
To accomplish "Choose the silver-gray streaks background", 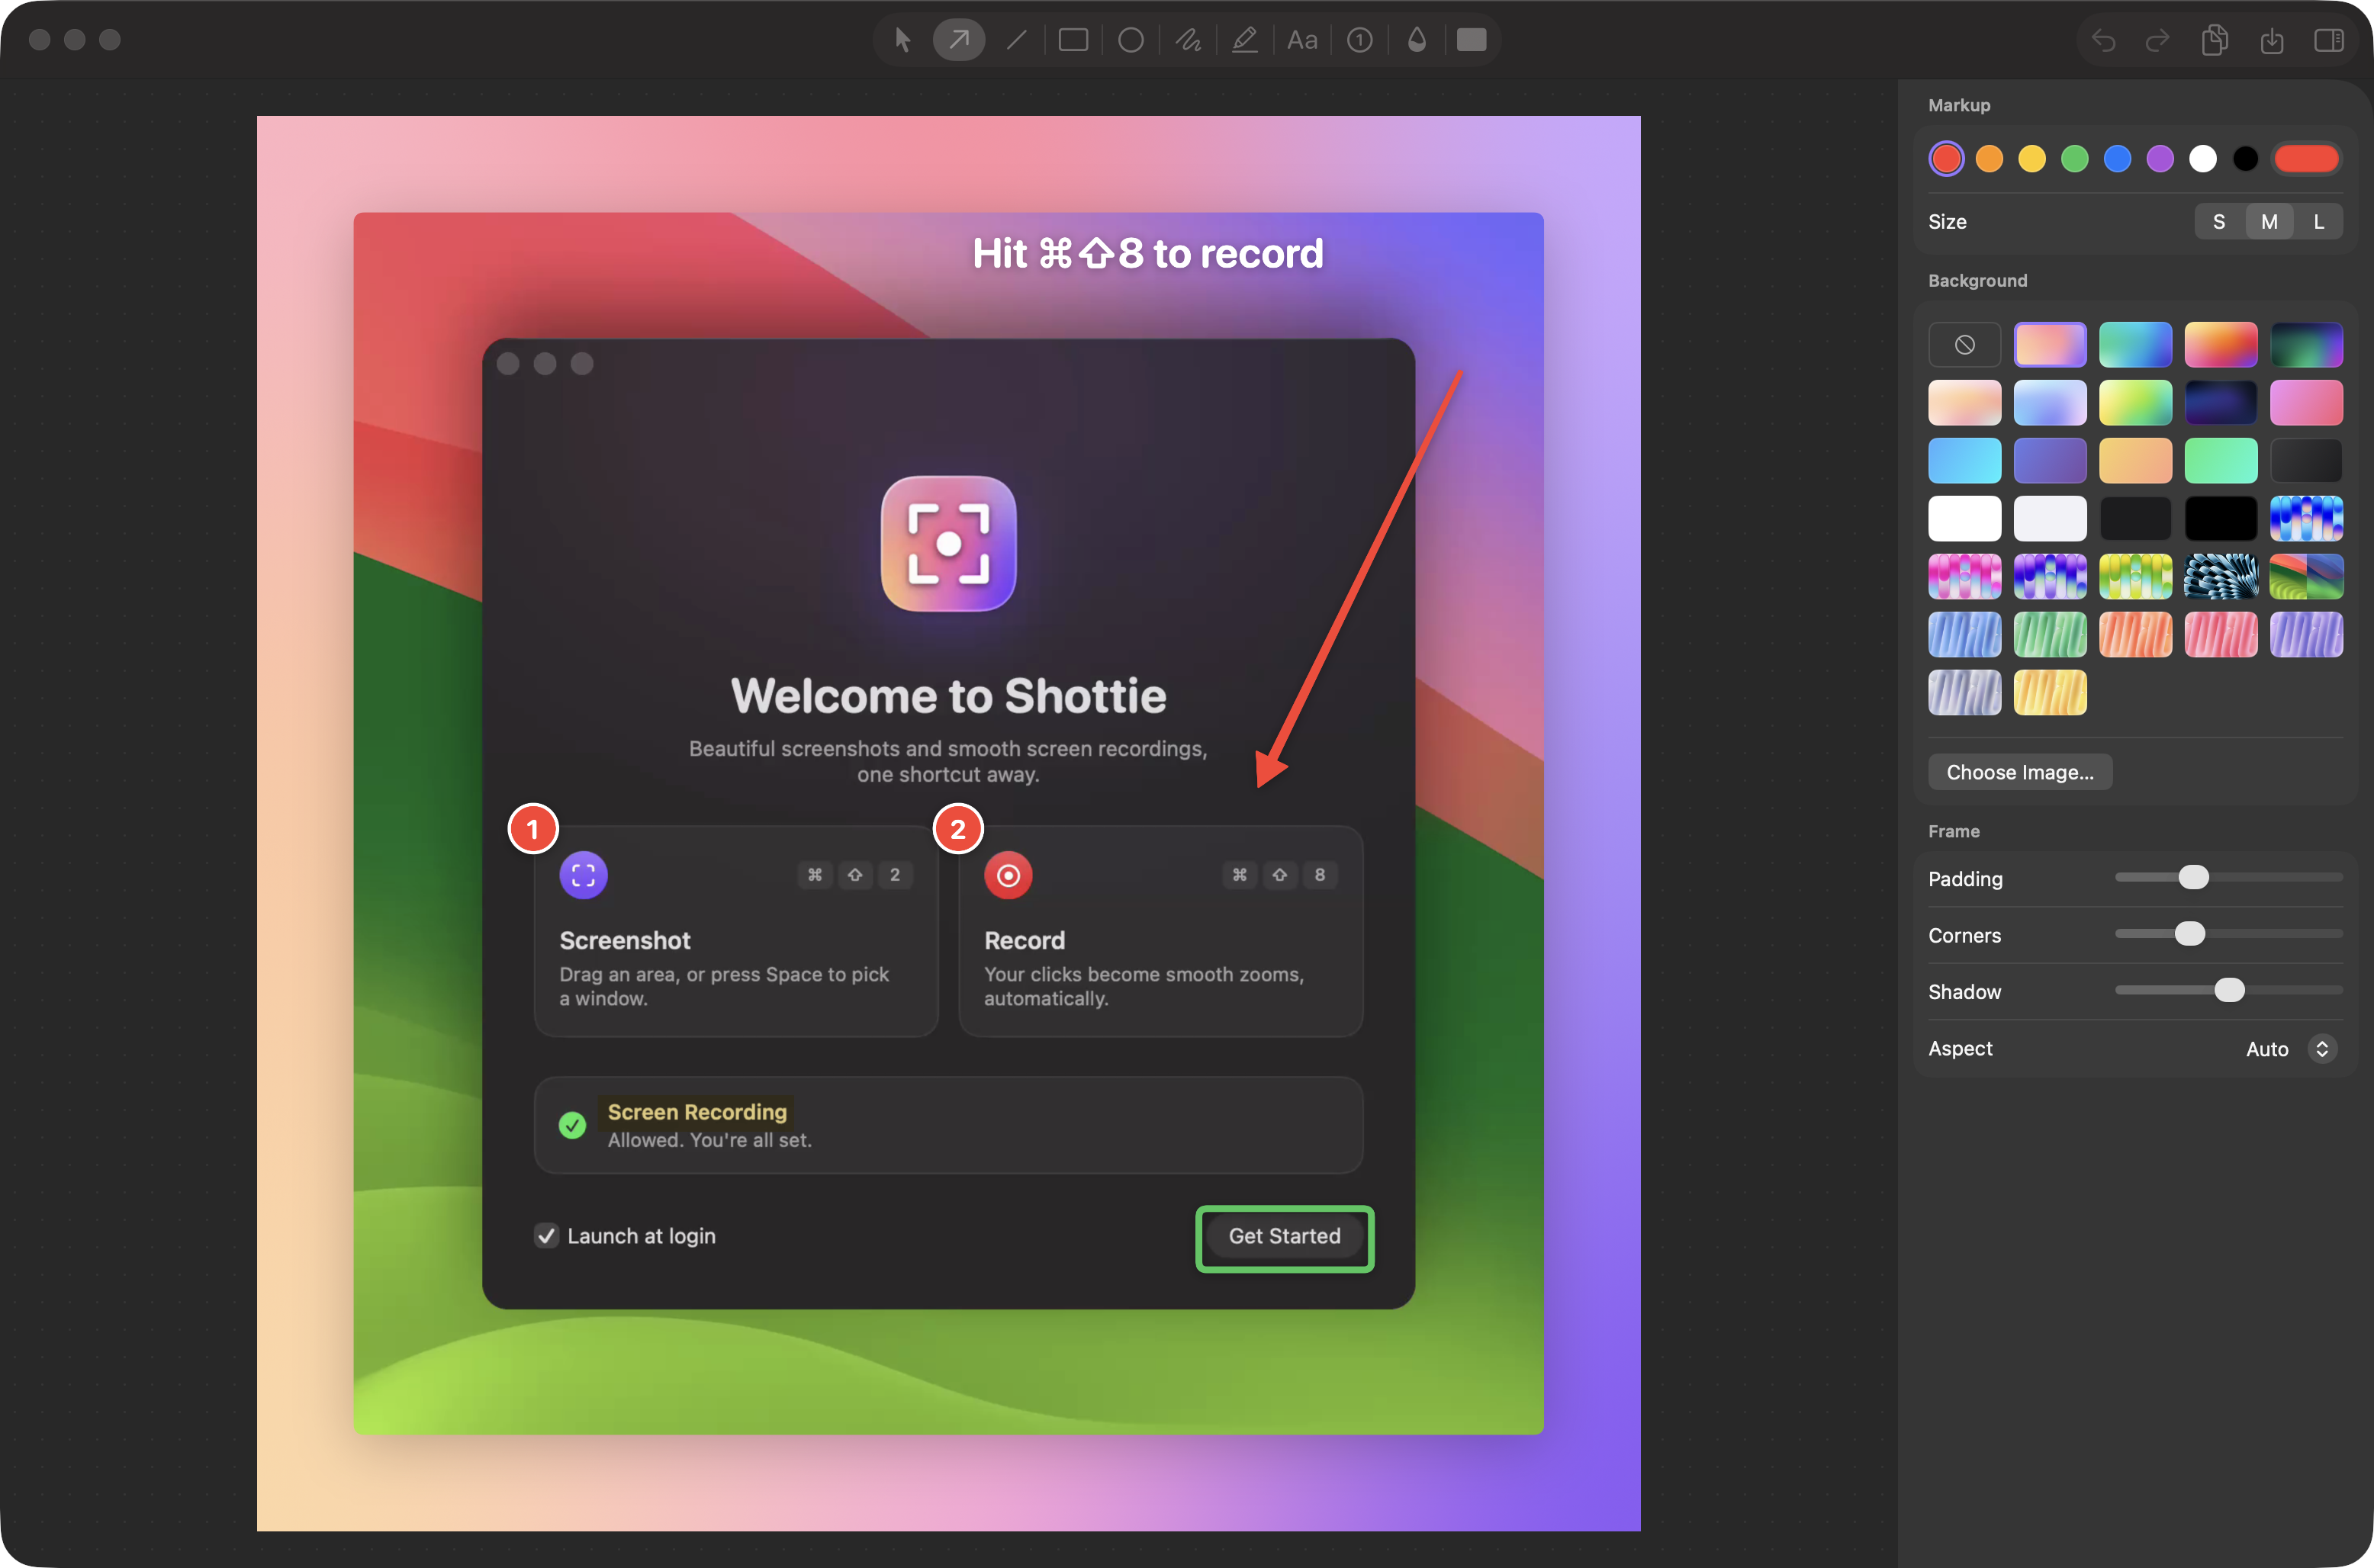I will 1964,693.
